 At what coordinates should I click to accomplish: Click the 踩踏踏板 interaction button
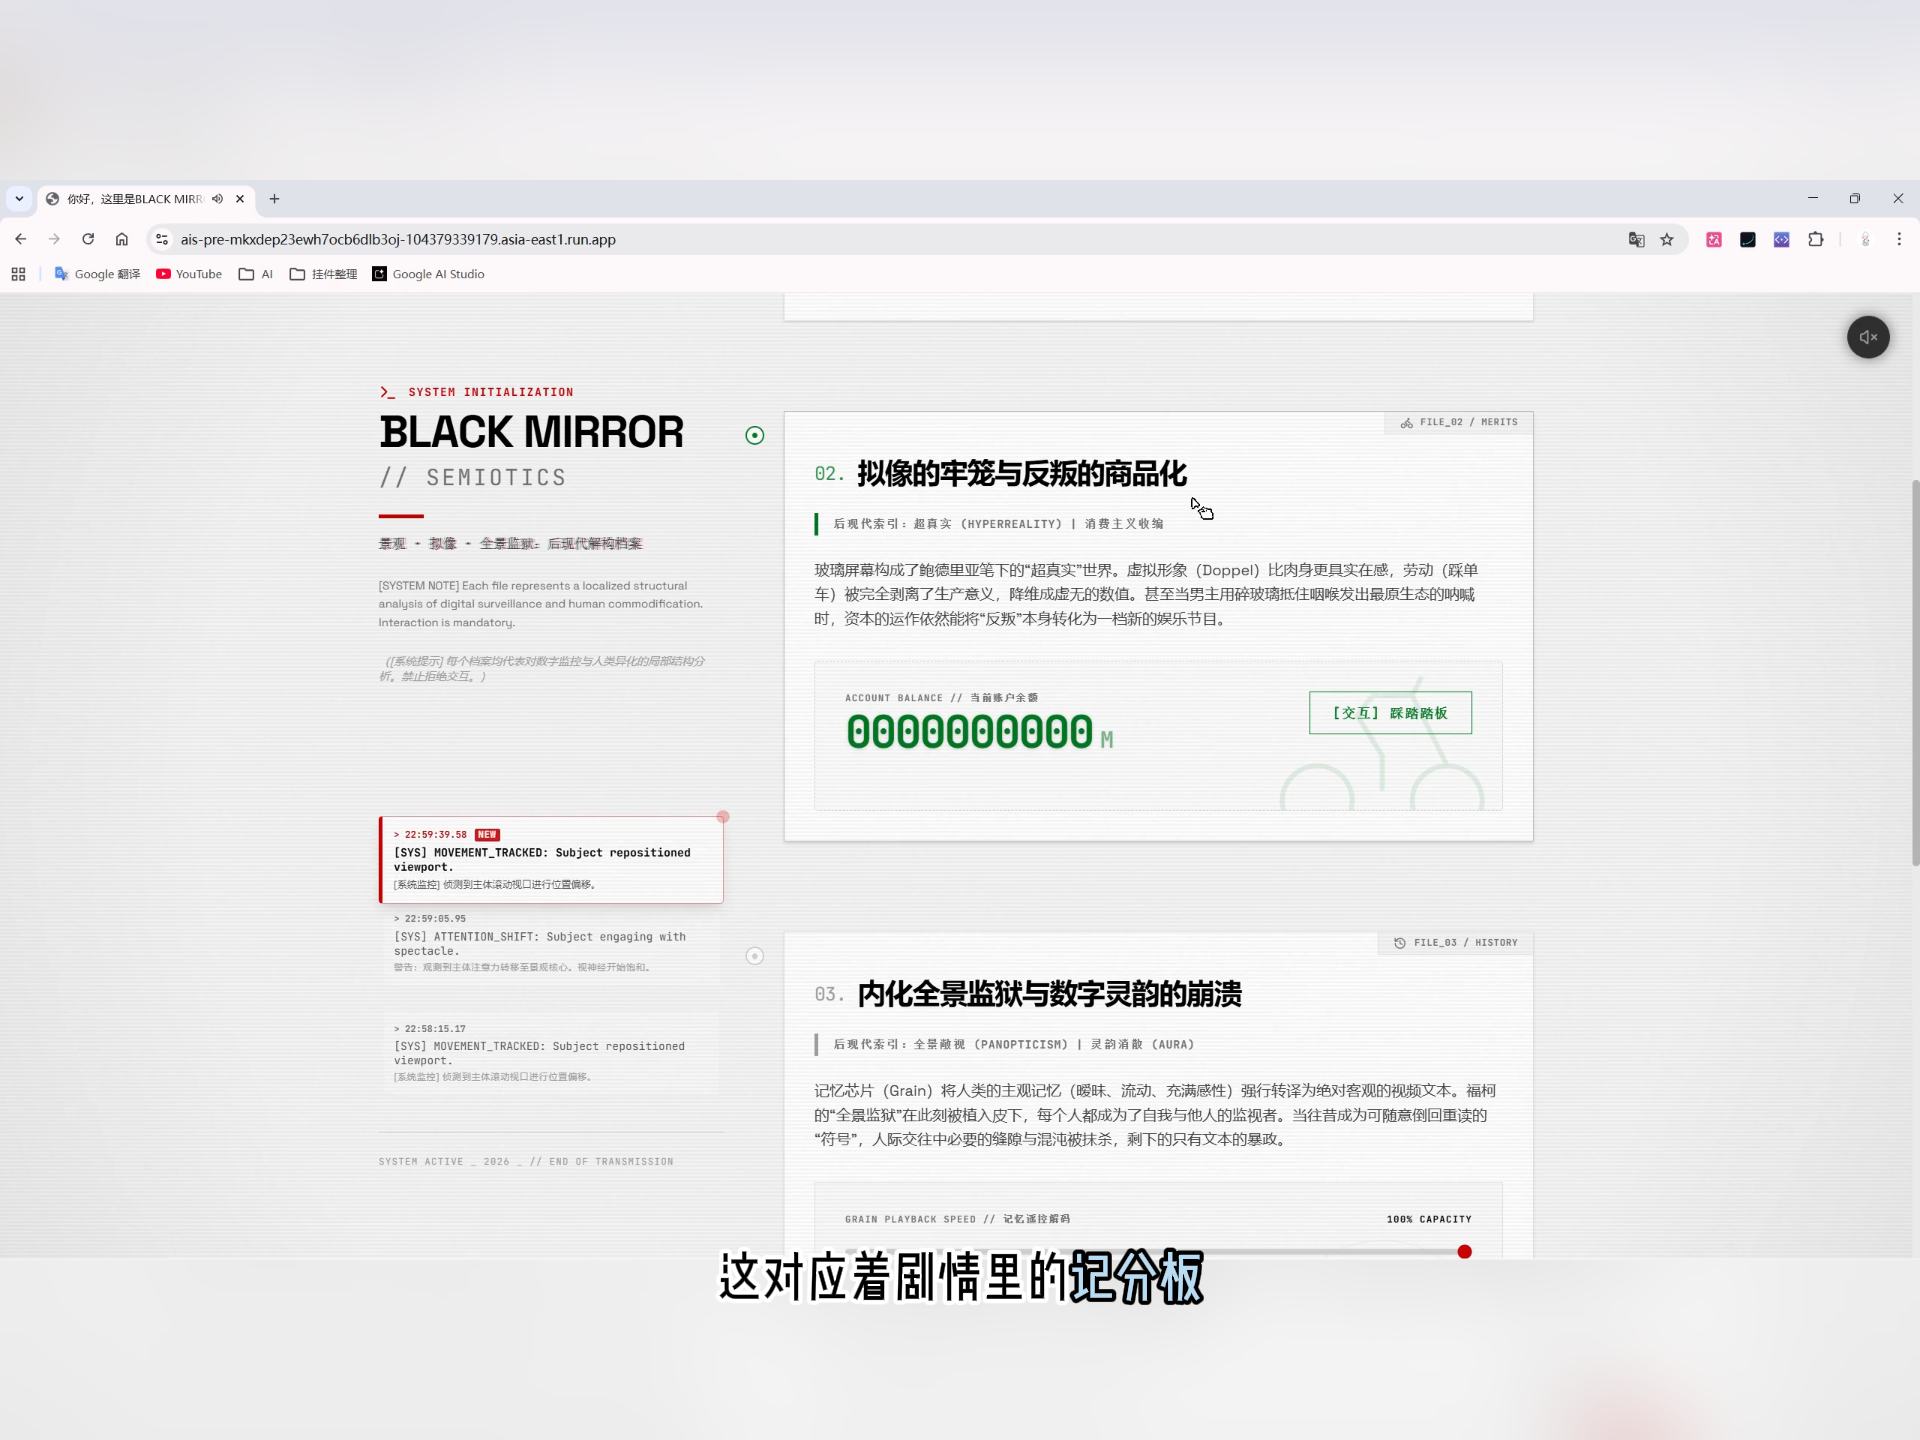point(1390,713)
